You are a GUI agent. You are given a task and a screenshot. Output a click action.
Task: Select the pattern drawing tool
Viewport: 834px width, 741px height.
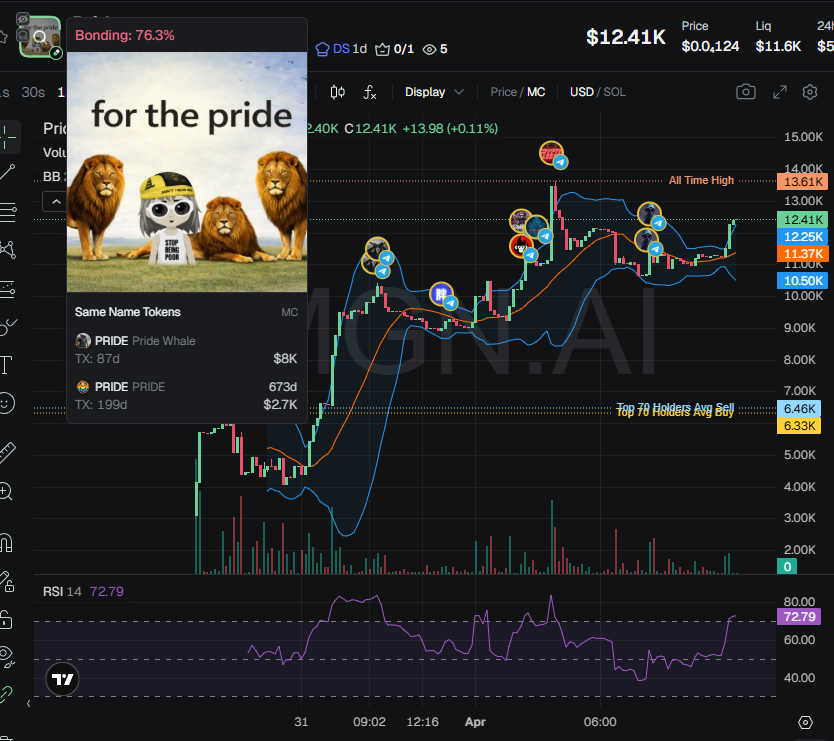click(x=7, y=249)
